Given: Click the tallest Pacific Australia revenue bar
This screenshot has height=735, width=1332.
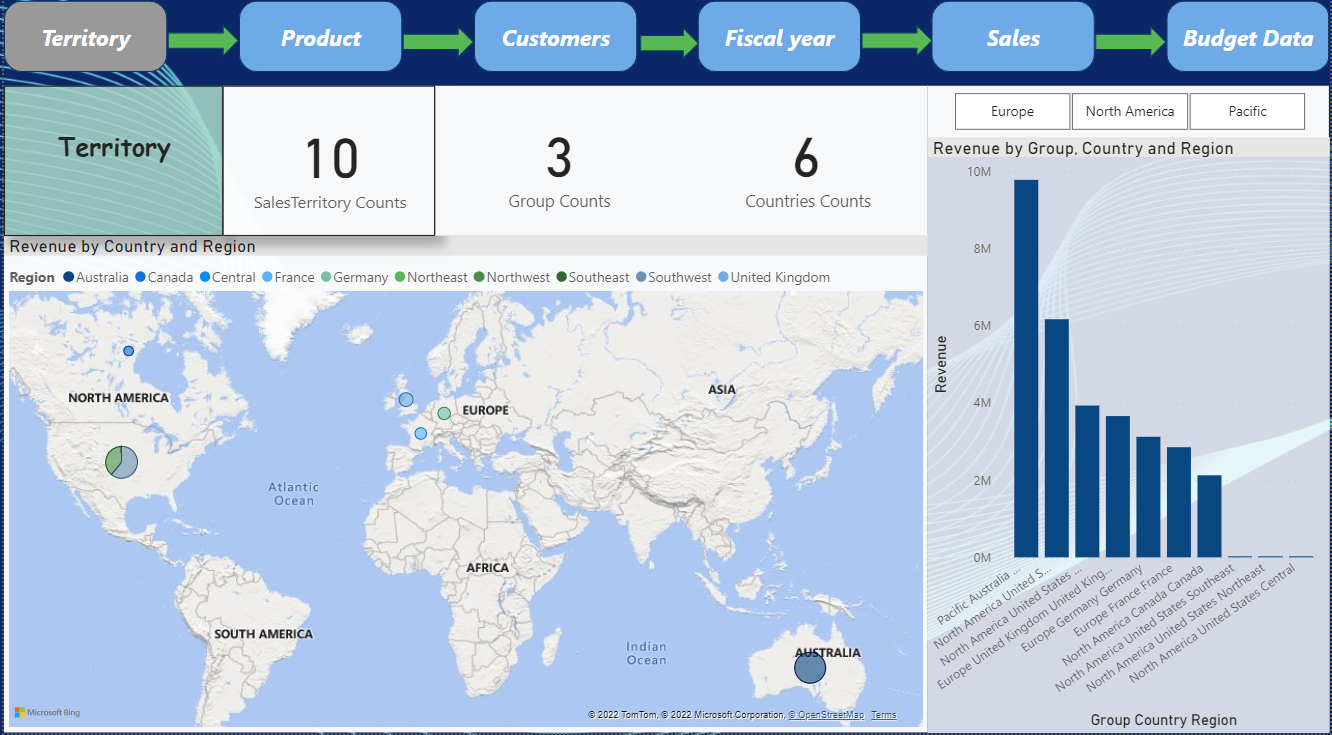Looking at the screenshot, I should coord(1024,370).
